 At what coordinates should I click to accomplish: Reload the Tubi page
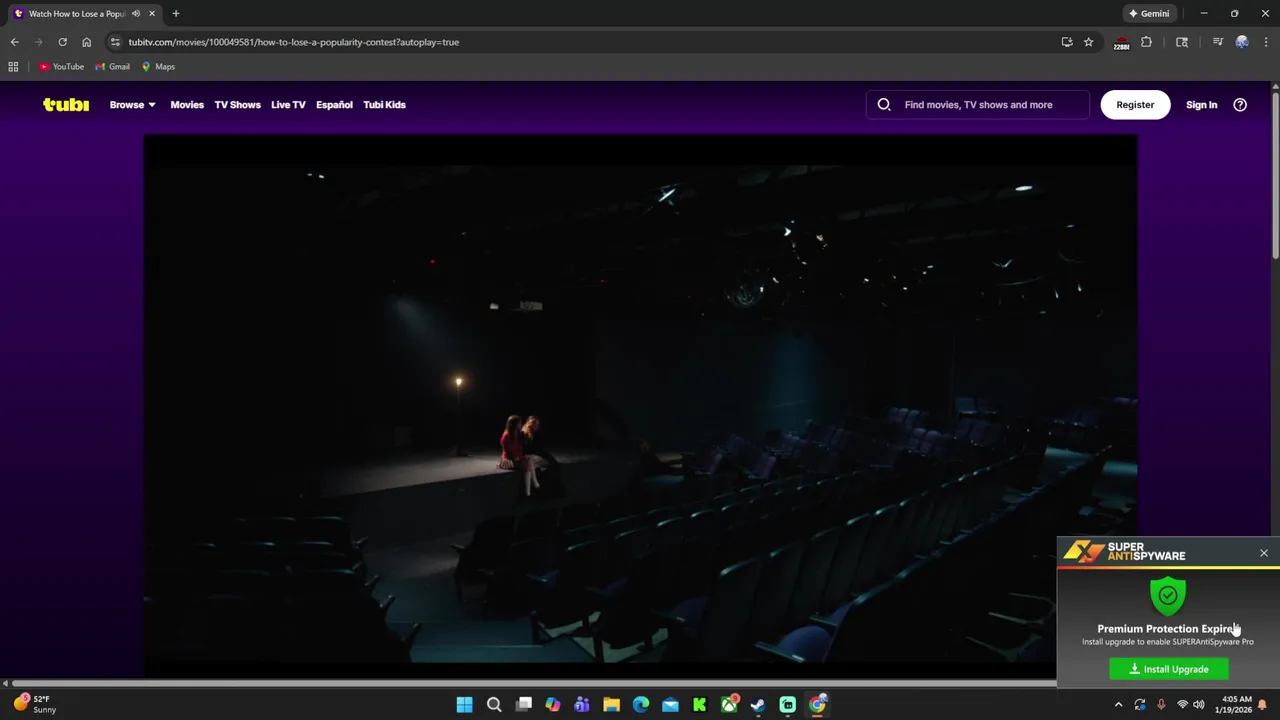[62, 42]
